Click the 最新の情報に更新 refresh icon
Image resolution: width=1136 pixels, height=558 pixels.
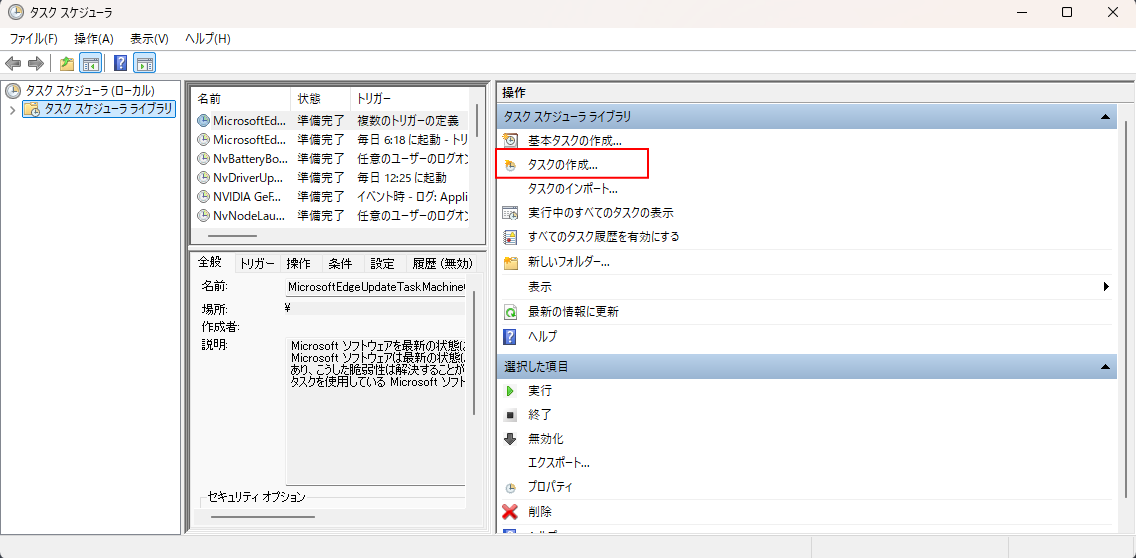(x=510, y=312)
